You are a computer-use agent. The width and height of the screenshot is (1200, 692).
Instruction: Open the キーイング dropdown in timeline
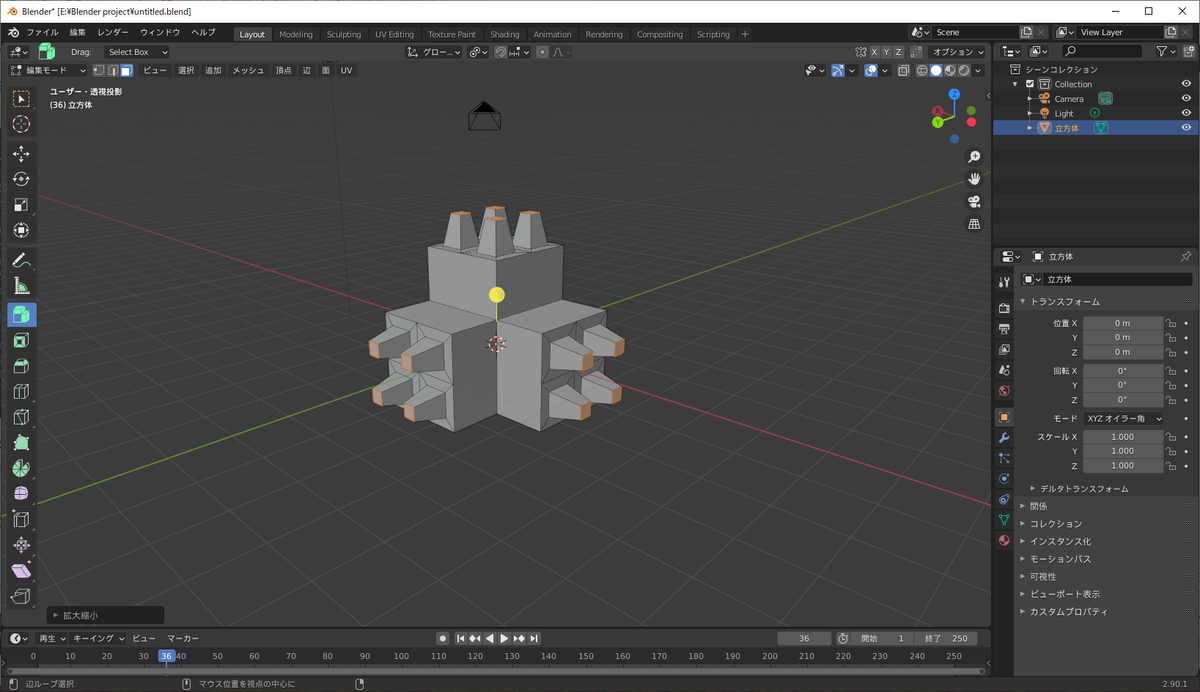(99, 638)
